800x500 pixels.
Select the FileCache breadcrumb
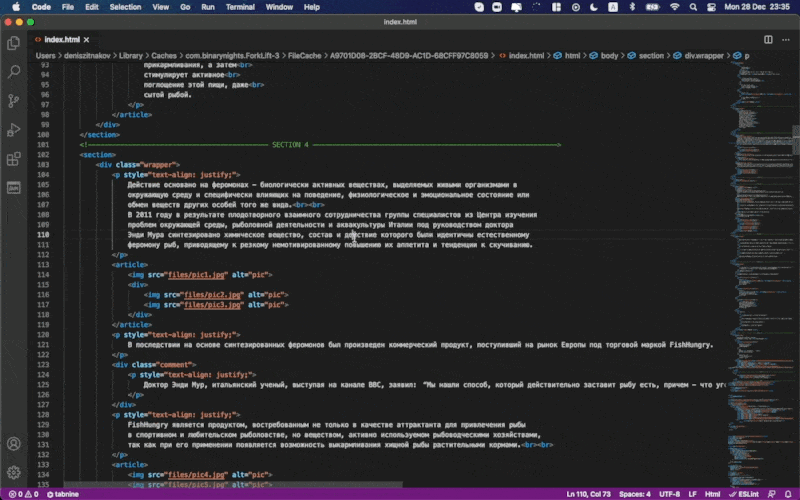(305, 56)
